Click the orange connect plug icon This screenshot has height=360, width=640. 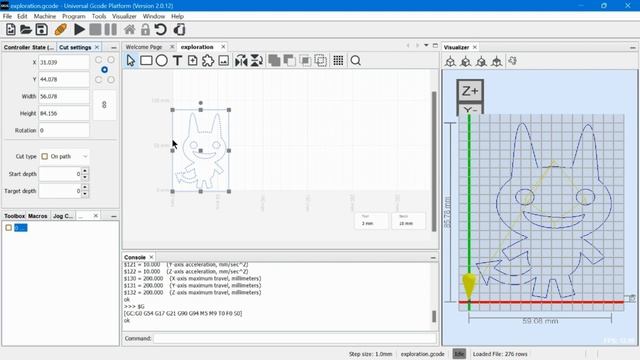pyautogui.click(x=60, y=29)
